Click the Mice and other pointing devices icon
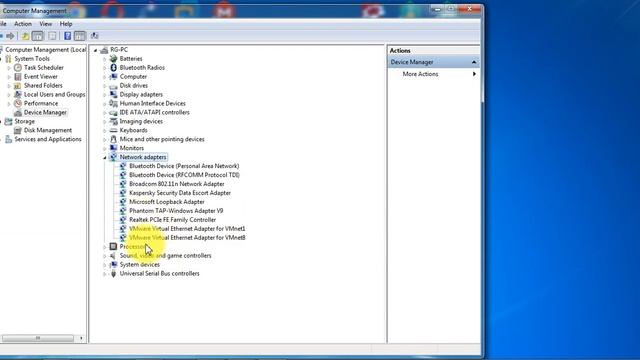The height and width of the screenshot is (360, 640). 113,139
